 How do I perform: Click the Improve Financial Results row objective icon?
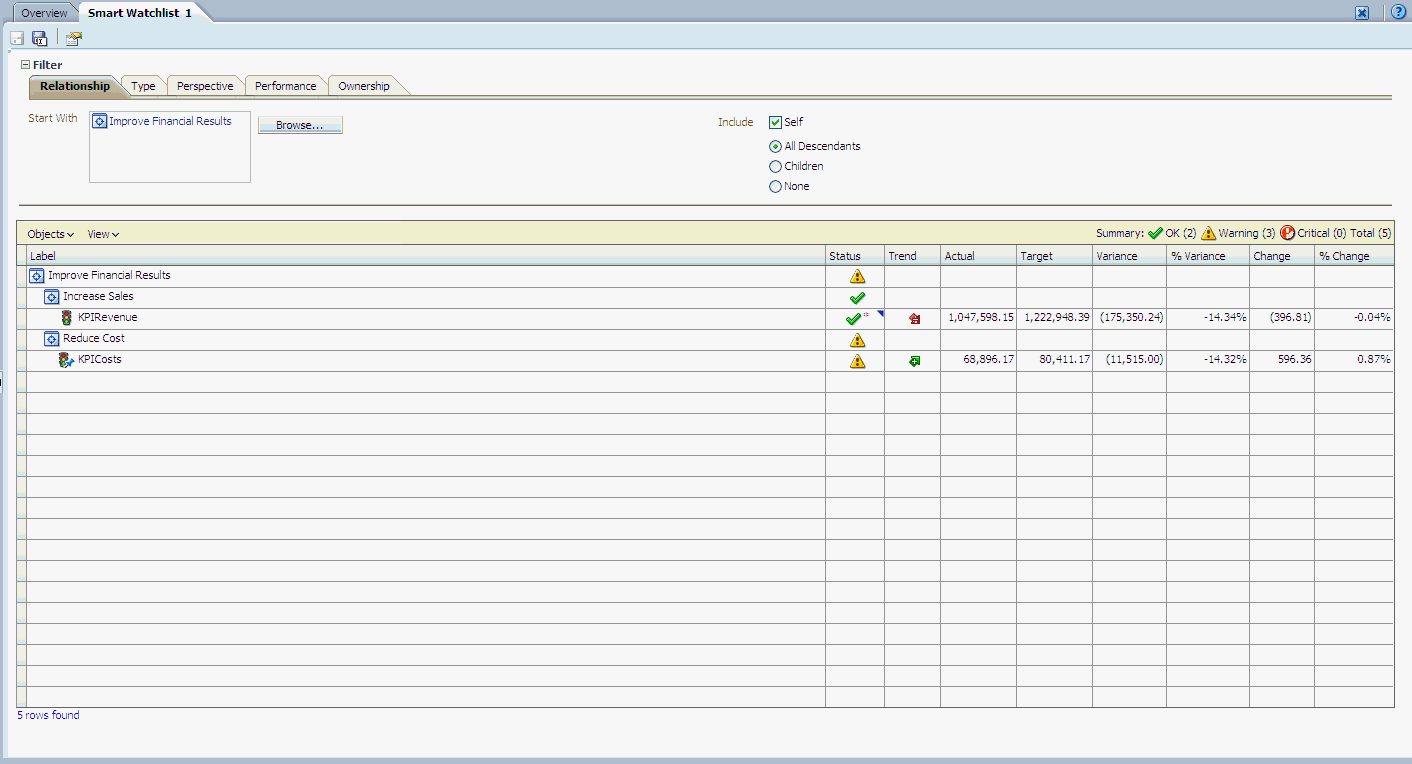click(x=37, y=276)
